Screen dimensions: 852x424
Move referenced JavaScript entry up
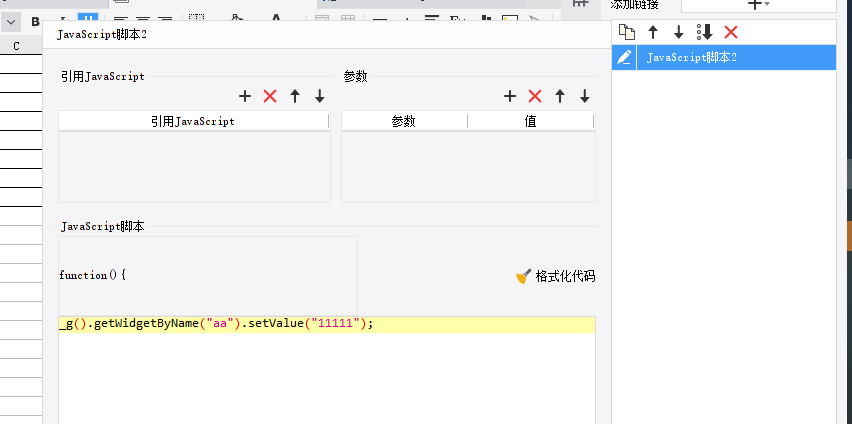pyautogui.click(x=295, y=96)
